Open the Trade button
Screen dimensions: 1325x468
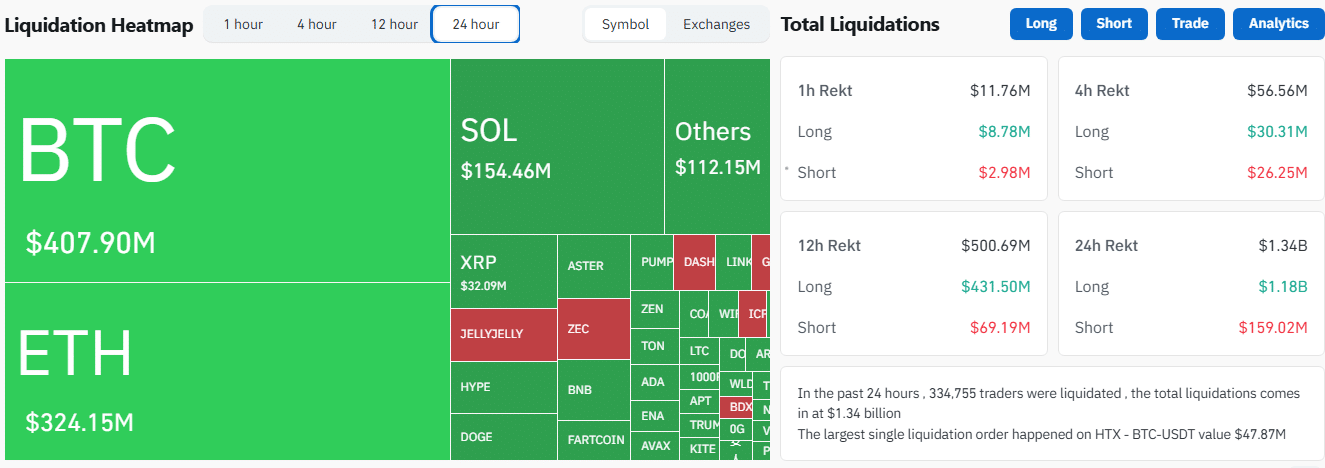(1189, 24)
